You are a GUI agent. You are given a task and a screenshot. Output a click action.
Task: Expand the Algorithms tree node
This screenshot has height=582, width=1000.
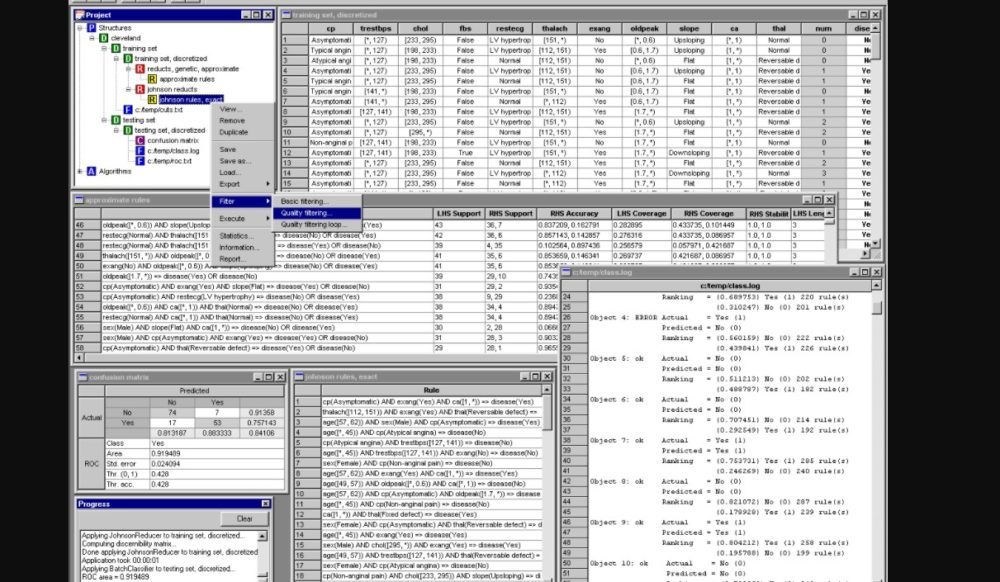80,171
